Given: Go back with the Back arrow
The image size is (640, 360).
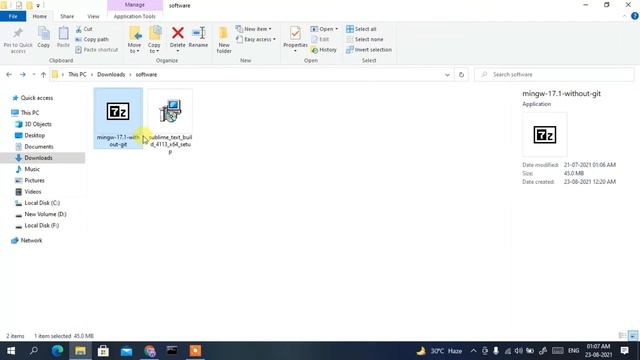Looking at the screenshot, I should 9,75.
